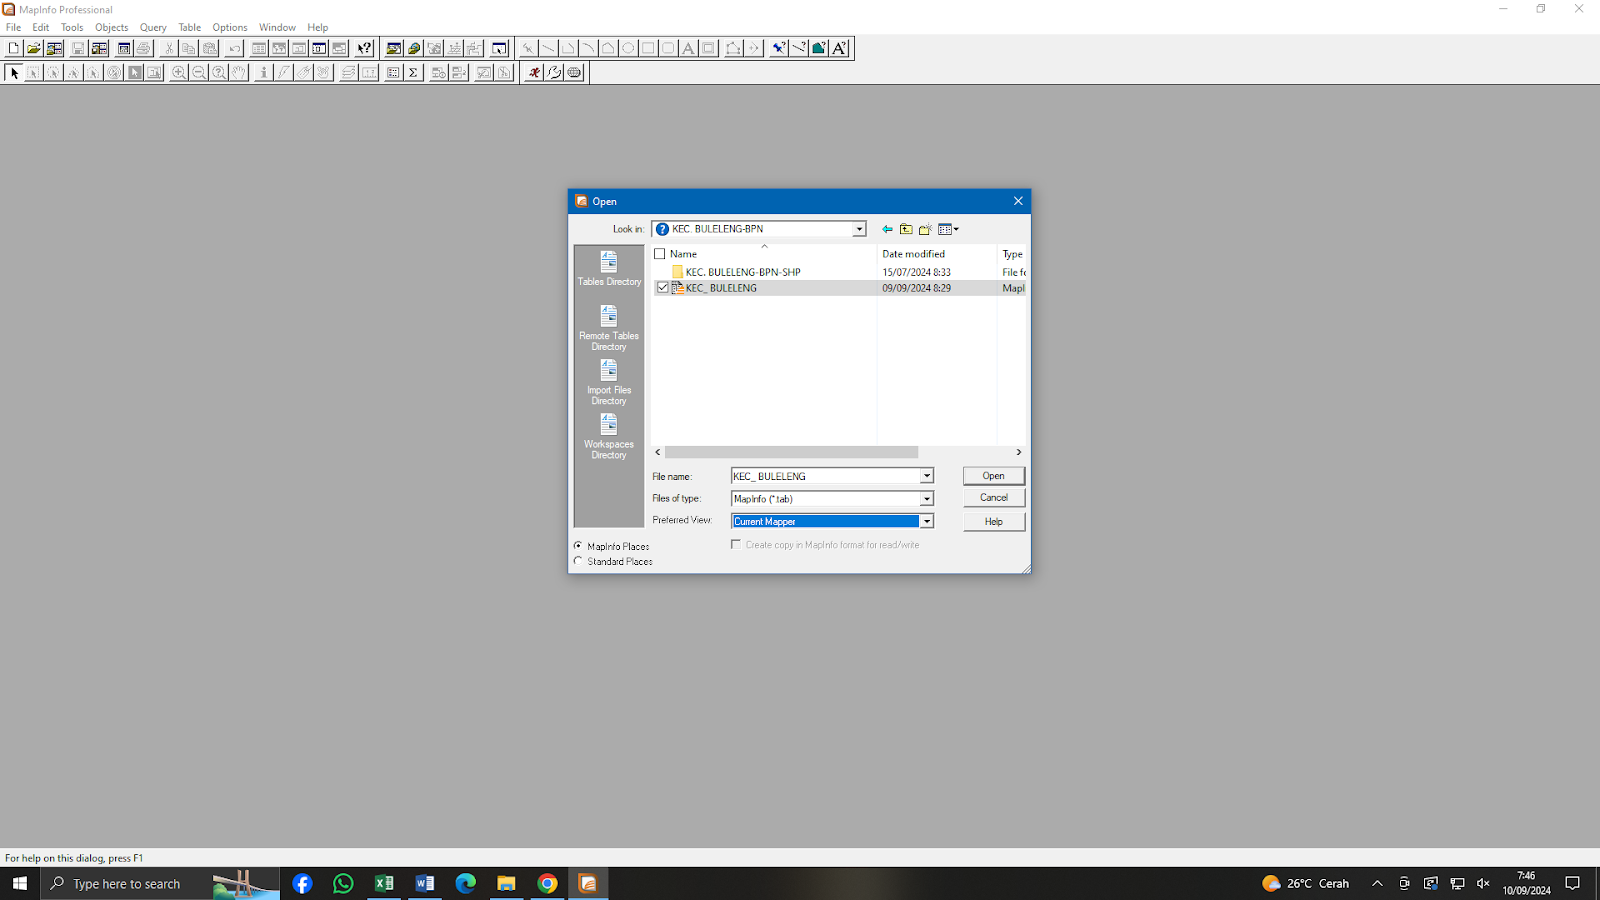Click the Show/Hide MapBasic Window icon
The height and width of the screenshot is (900, 1600).
click(x=554, y=73)
